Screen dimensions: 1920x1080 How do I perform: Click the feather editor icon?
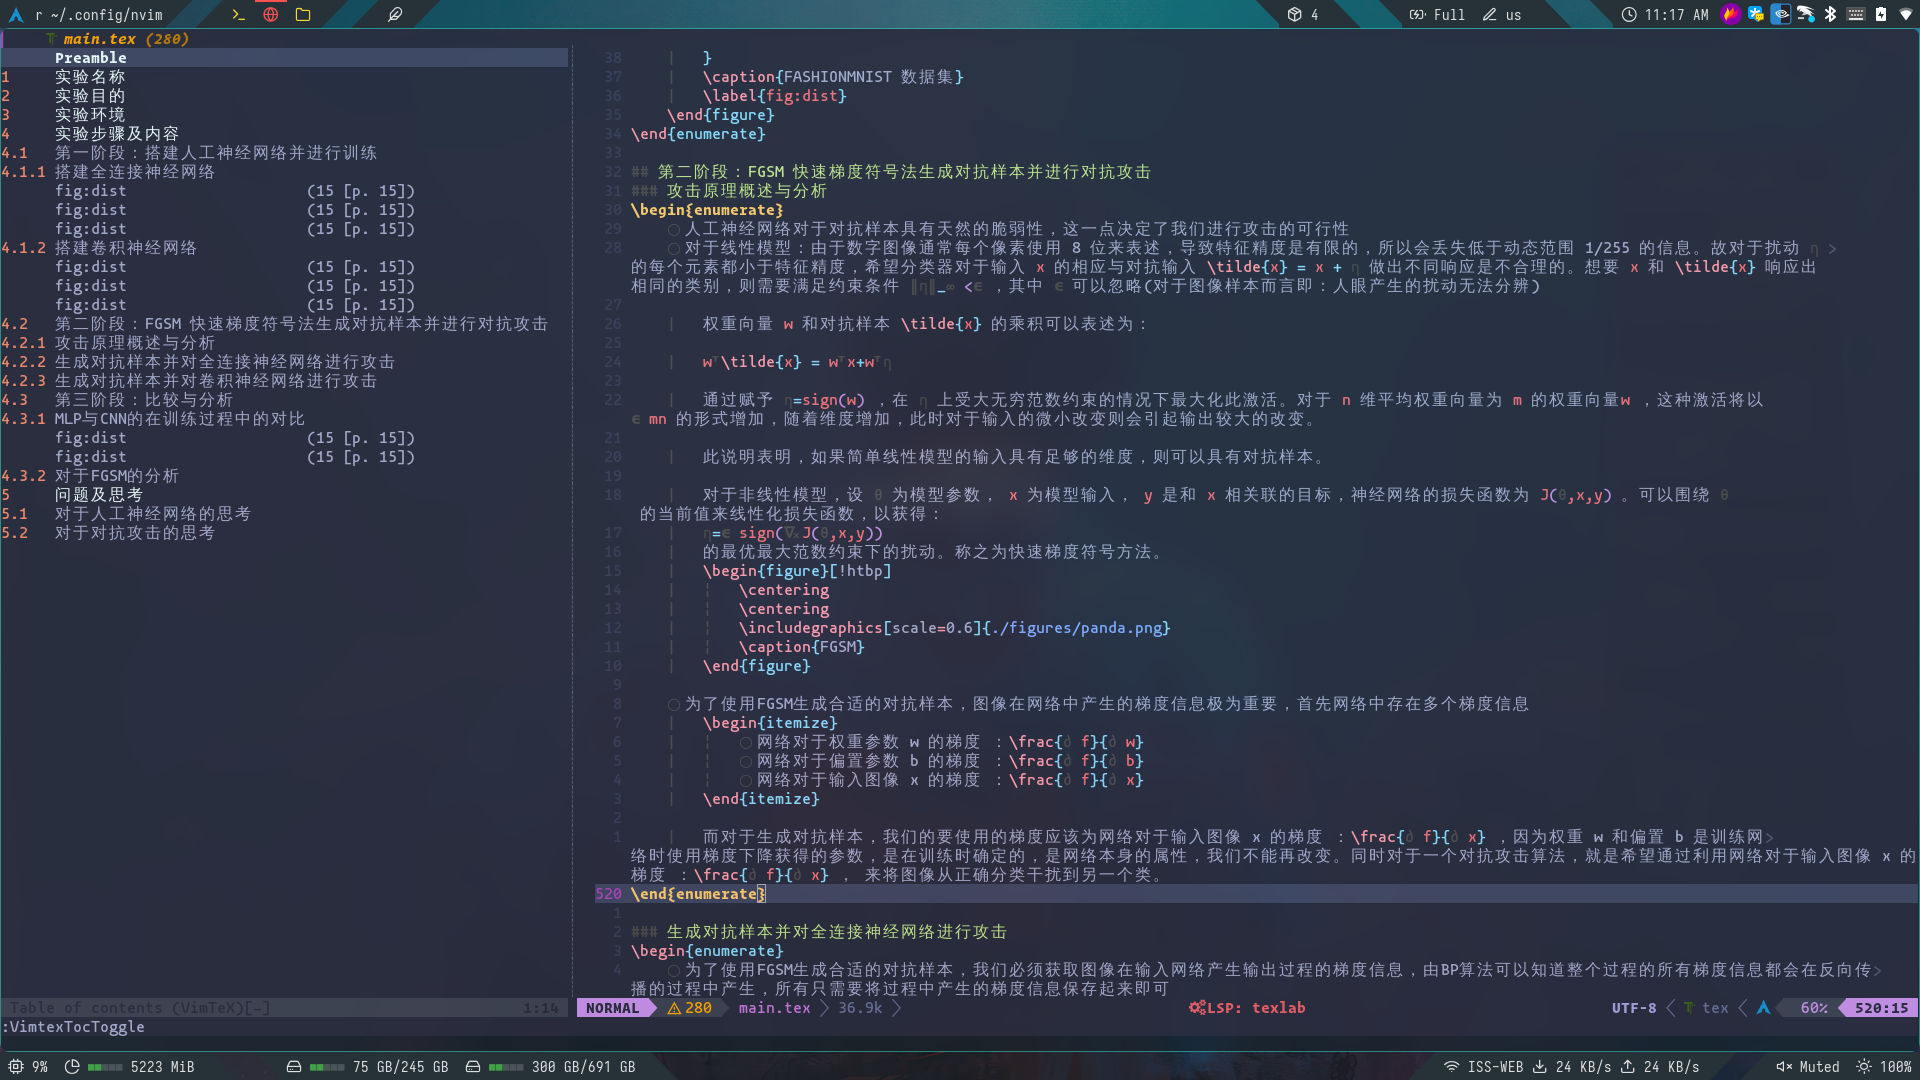(x=395, y=14)
